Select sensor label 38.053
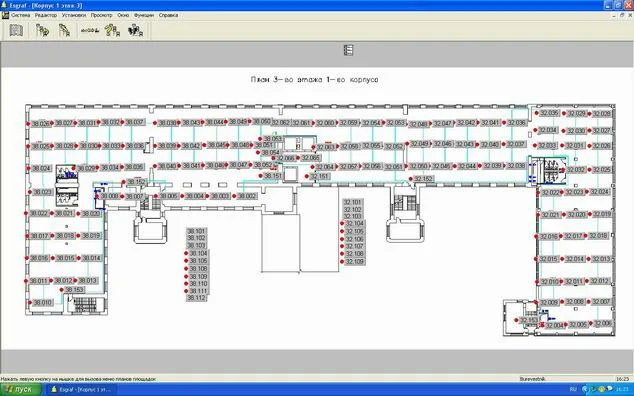The height and width of the screenshot is (396, 634). click(273, 138)
